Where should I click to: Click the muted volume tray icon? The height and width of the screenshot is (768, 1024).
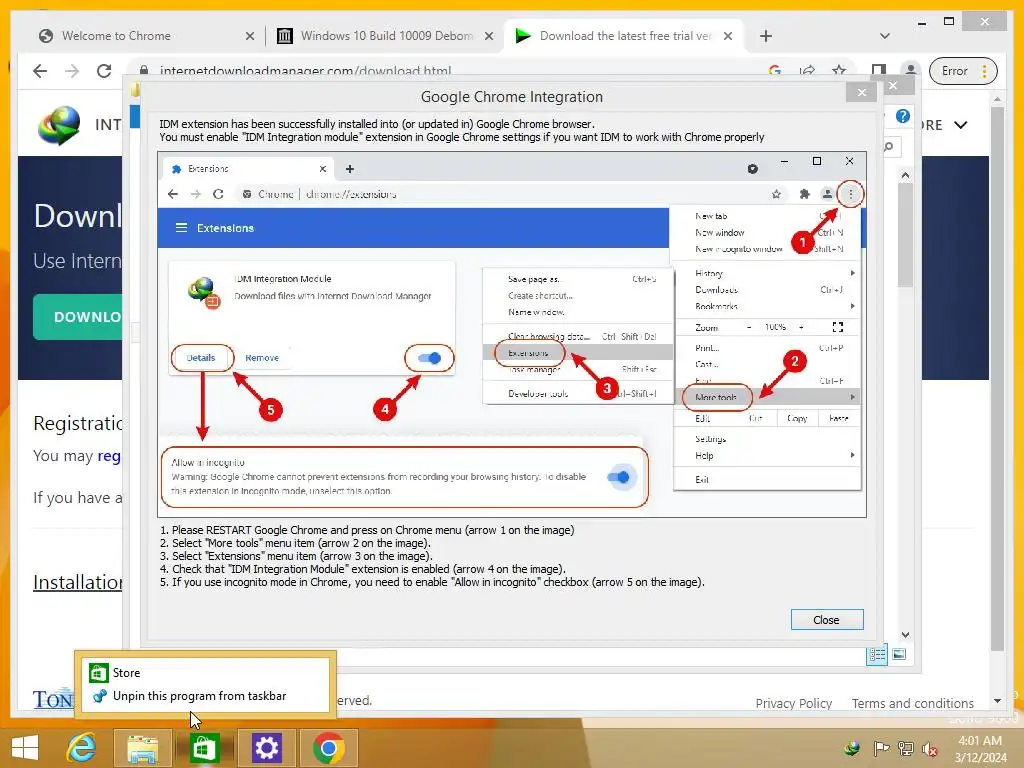pos(929,749)
